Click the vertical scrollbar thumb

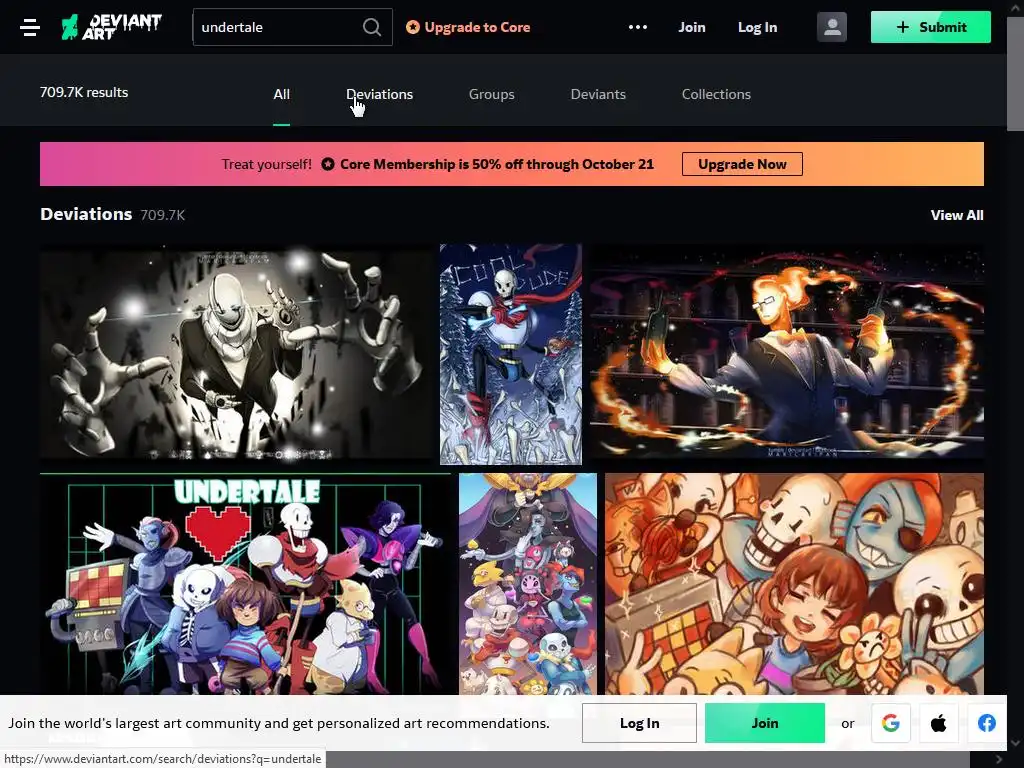(1015, 72)
